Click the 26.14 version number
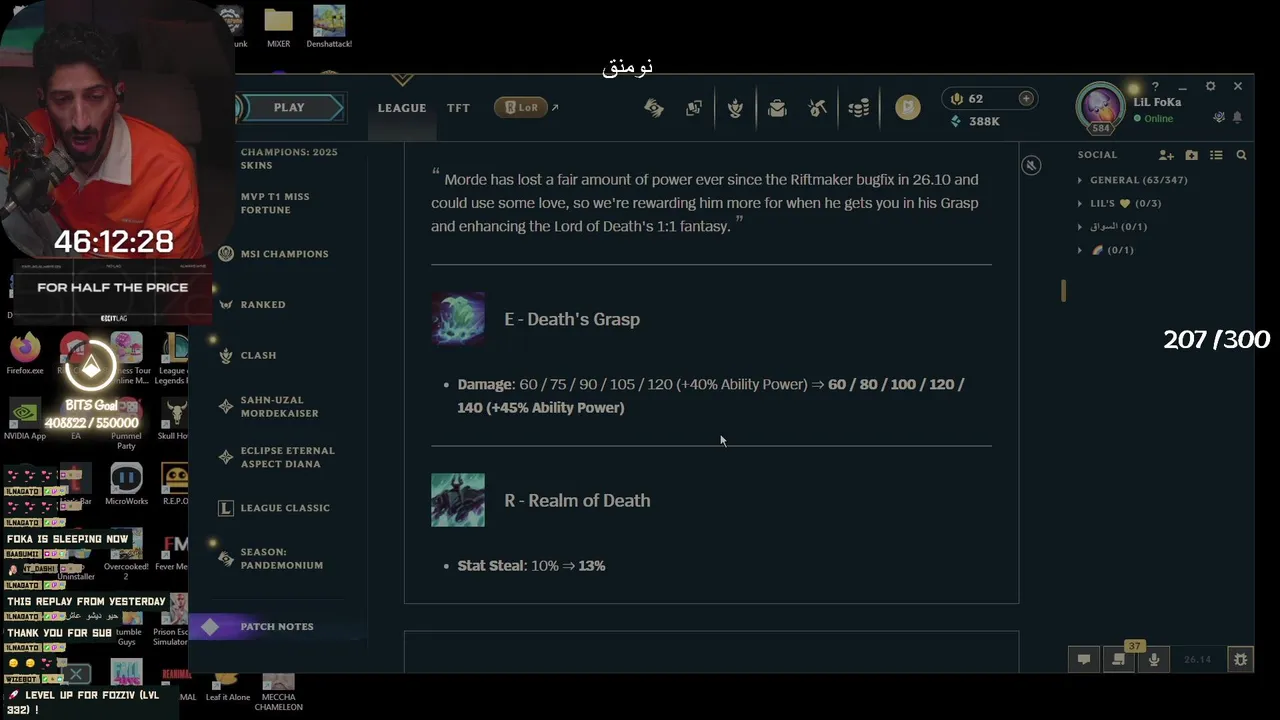The height and width of the screenshot is (720, 1280). tap(1197, 660)
